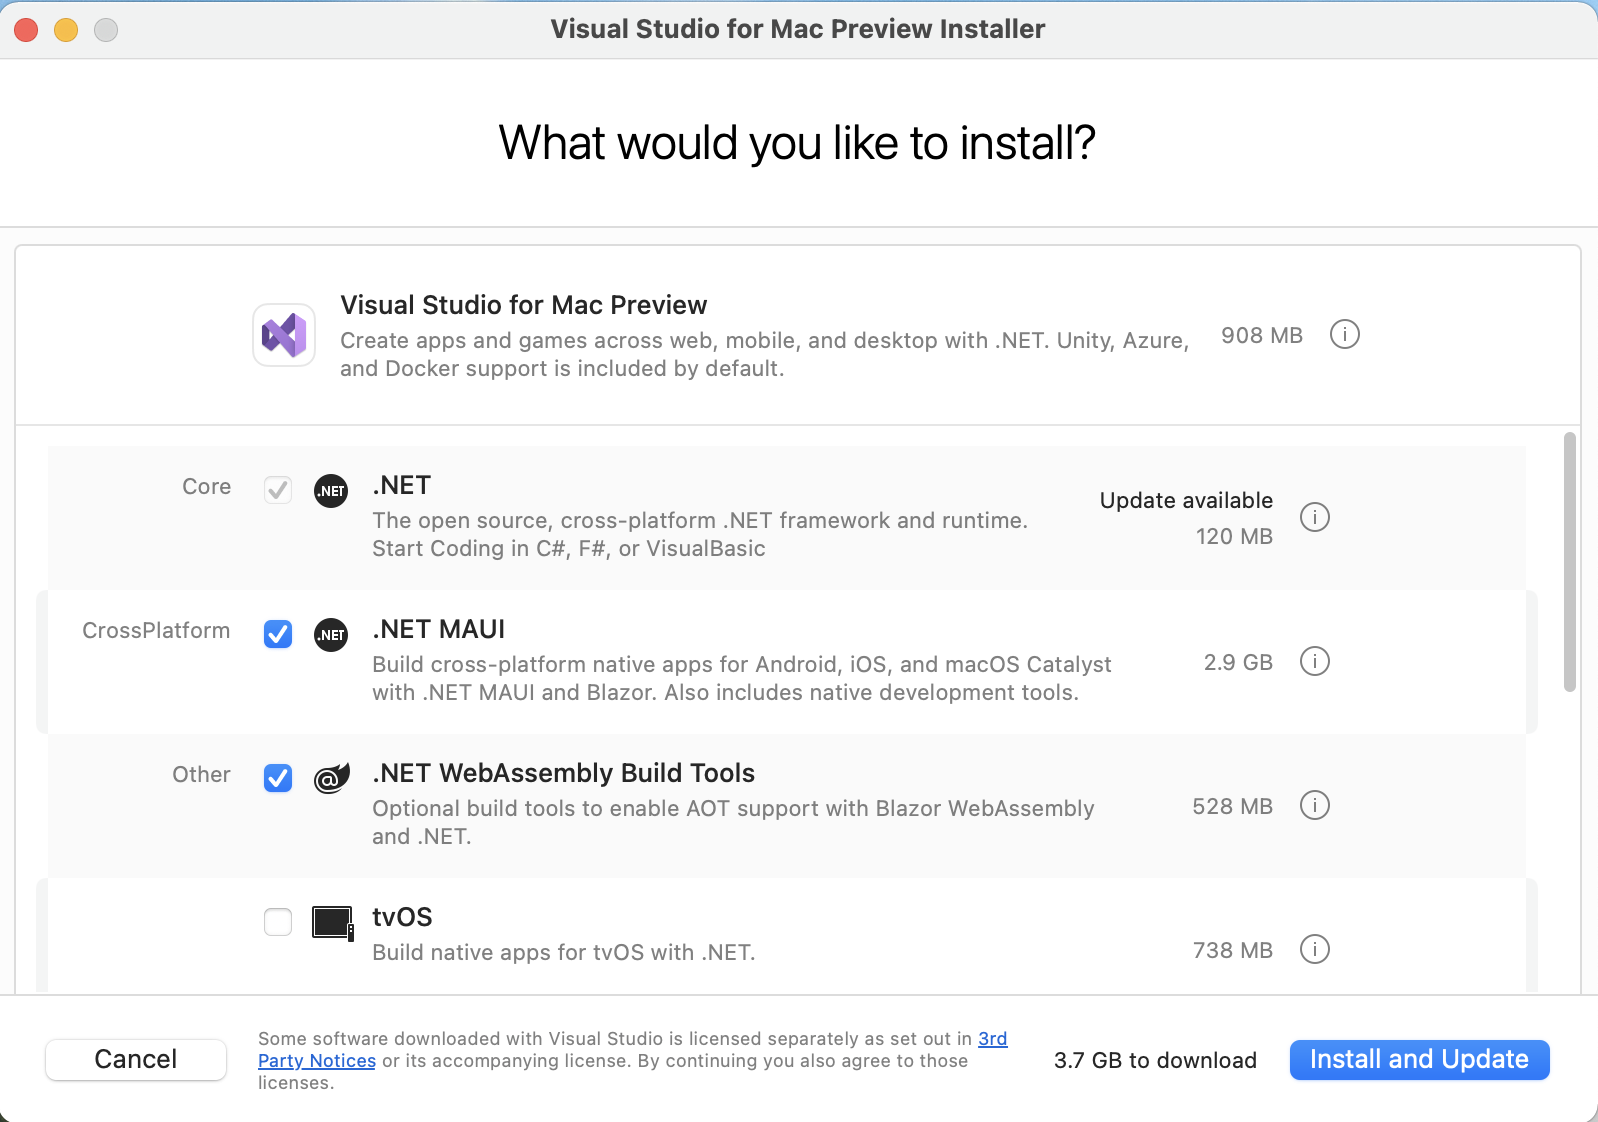Uncheck the .NET MAUI checkbox

click(278, 634)
